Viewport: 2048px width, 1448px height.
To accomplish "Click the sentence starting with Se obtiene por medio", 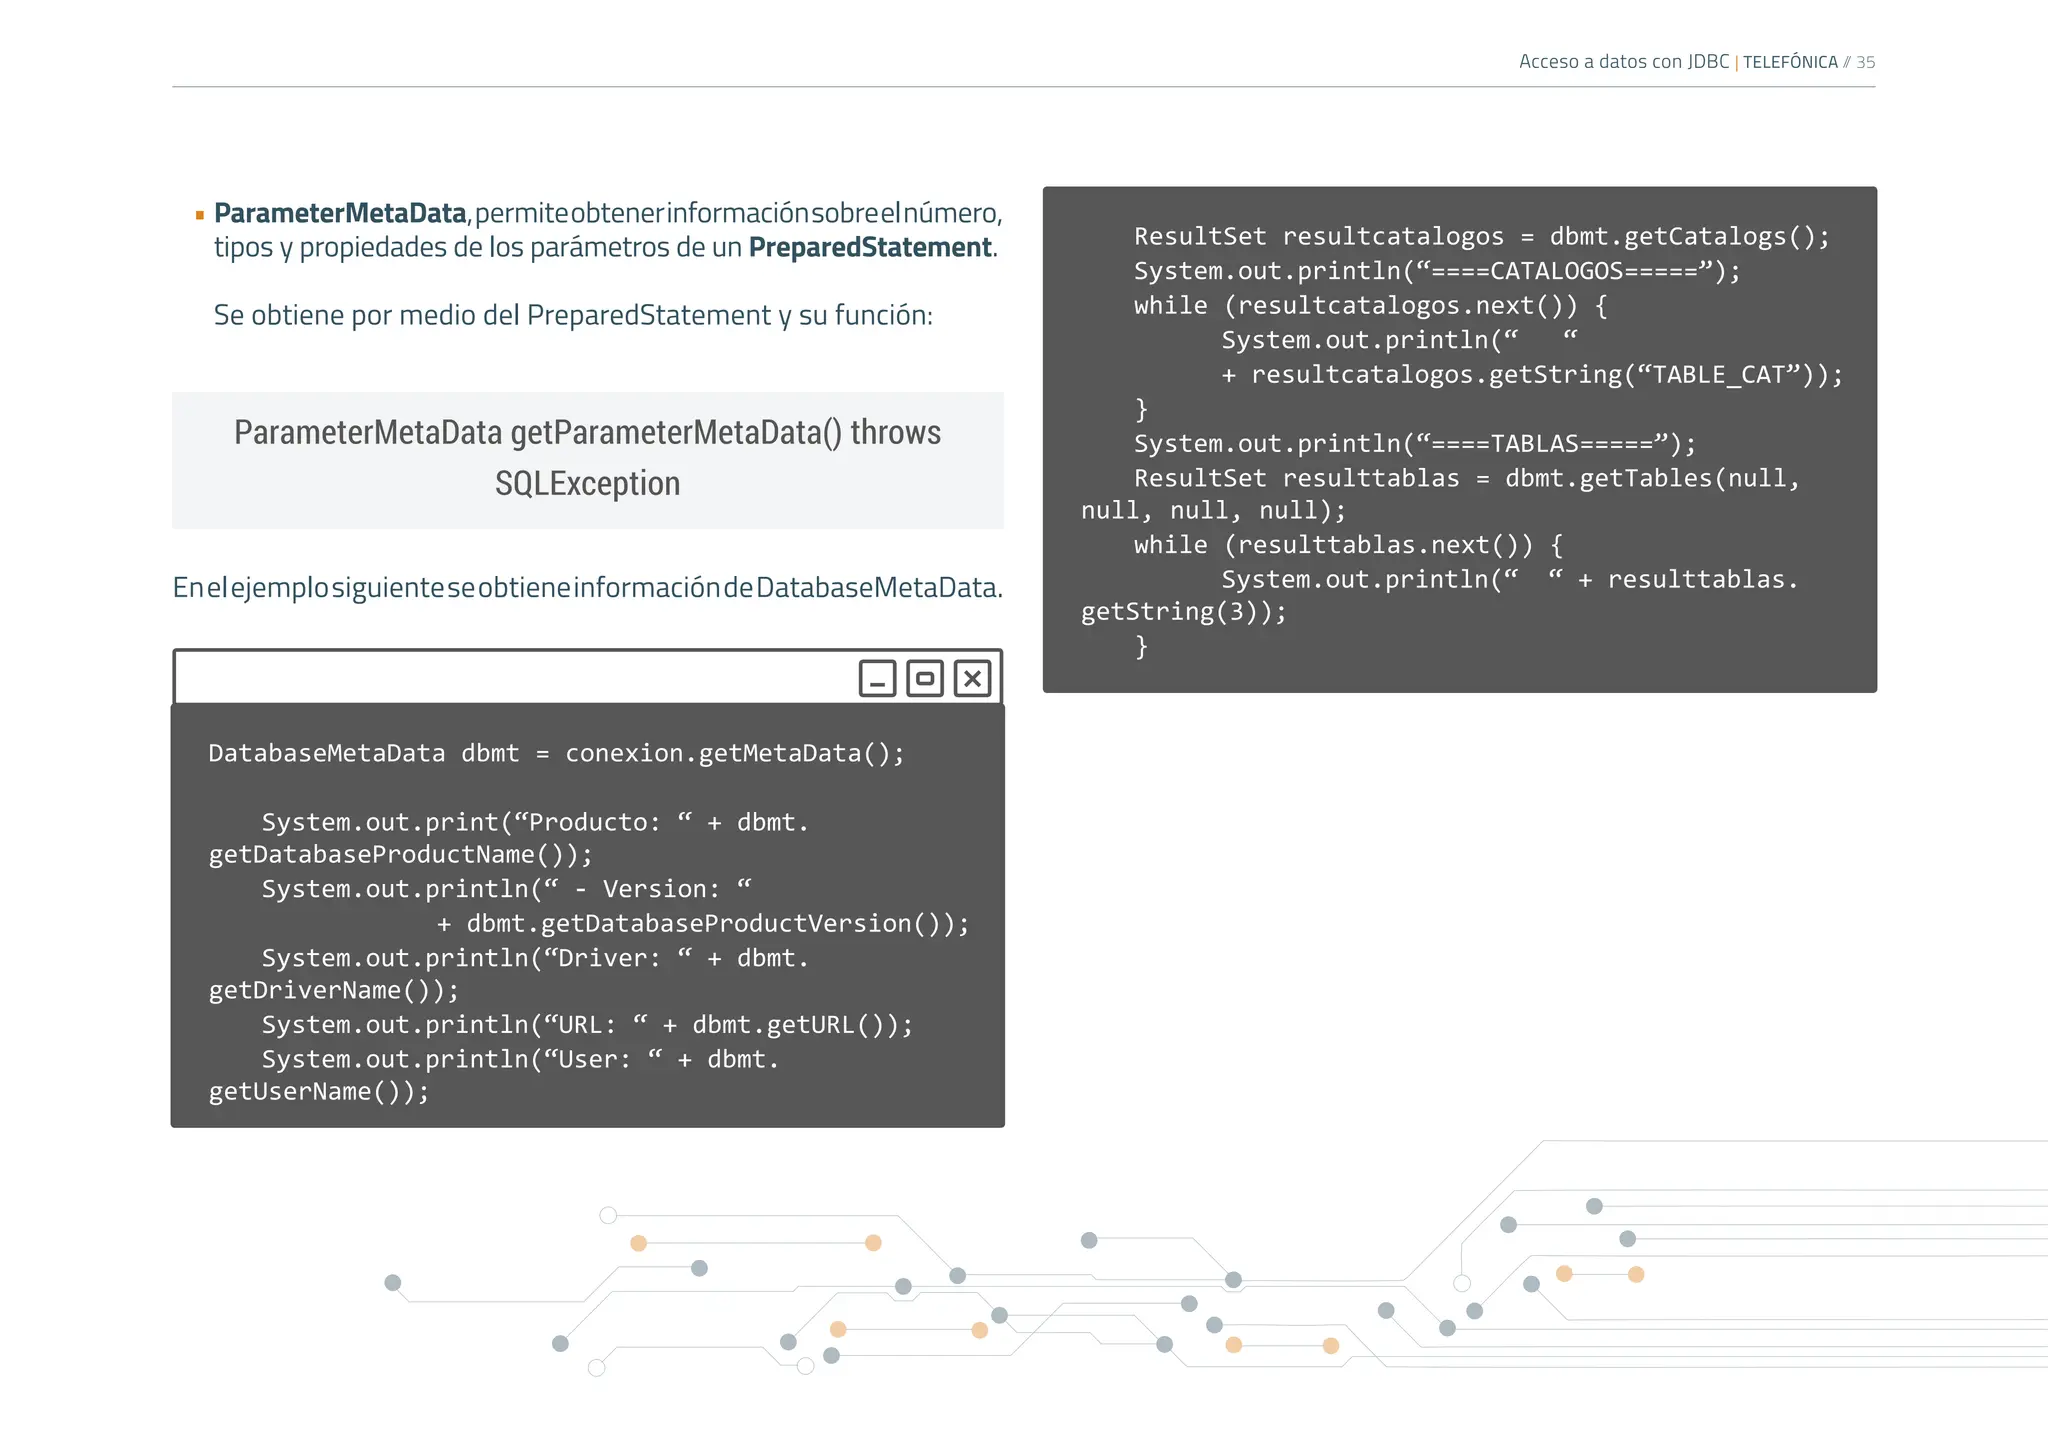I will point(573,315).
